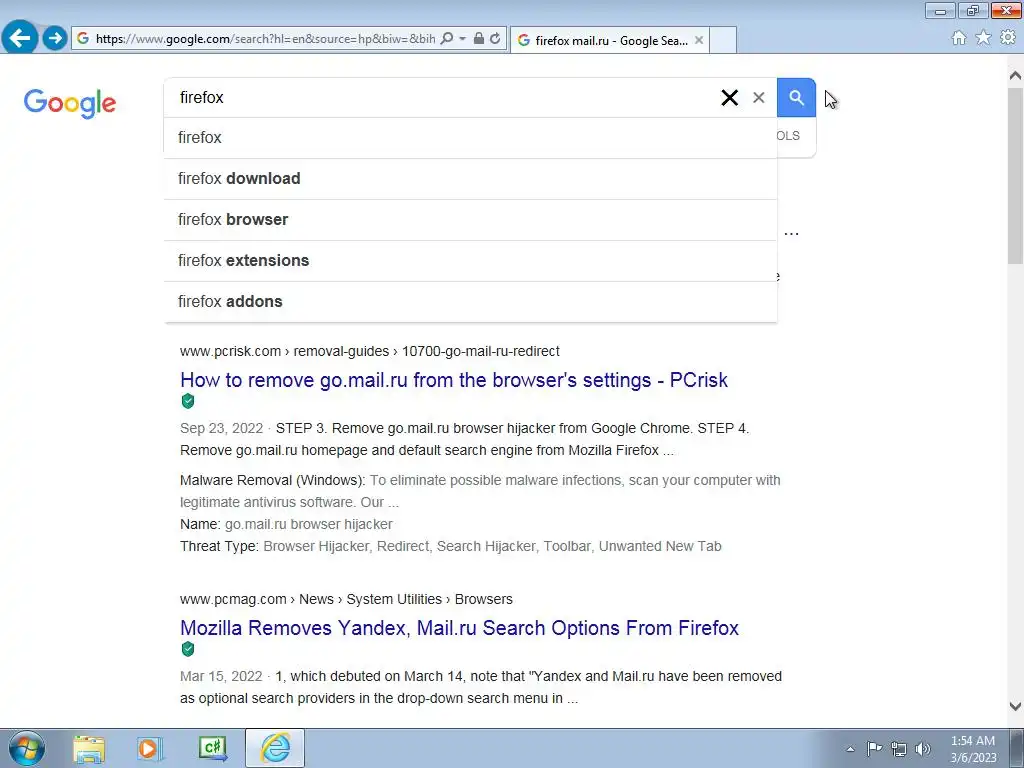Click the Internet Explorer taskbar icon

point(275,748)
